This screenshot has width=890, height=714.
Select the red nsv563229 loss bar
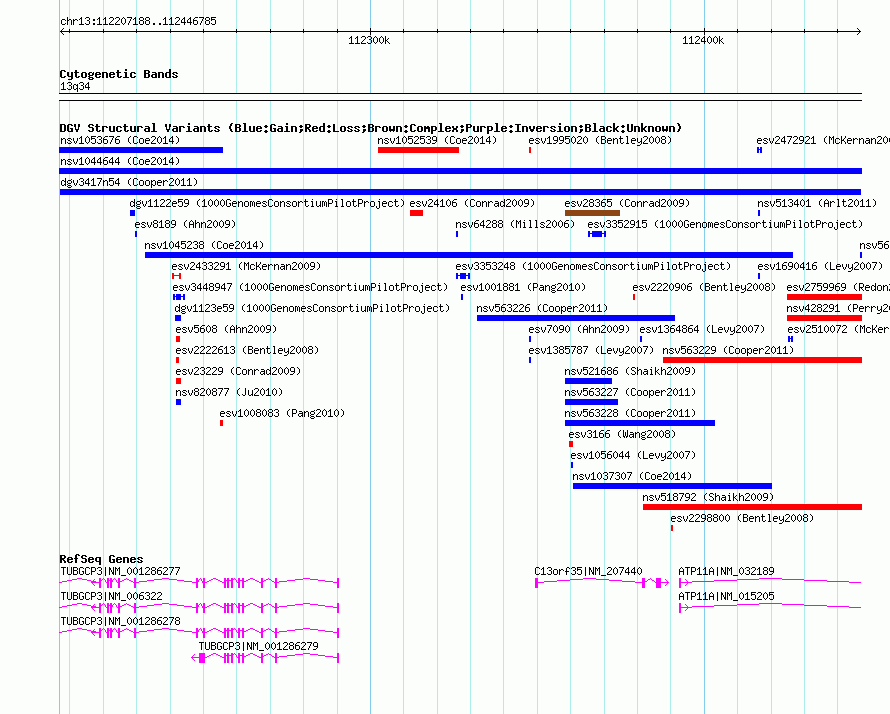point(762,360)
